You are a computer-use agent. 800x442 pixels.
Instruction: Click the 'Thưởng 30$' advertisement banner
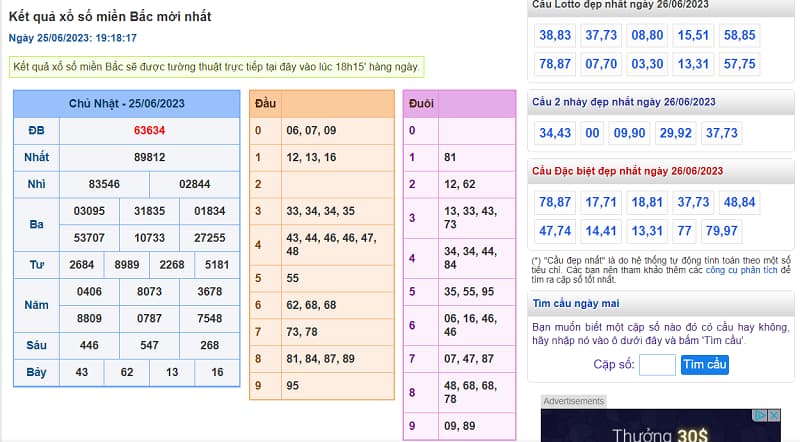pos(660,432)
